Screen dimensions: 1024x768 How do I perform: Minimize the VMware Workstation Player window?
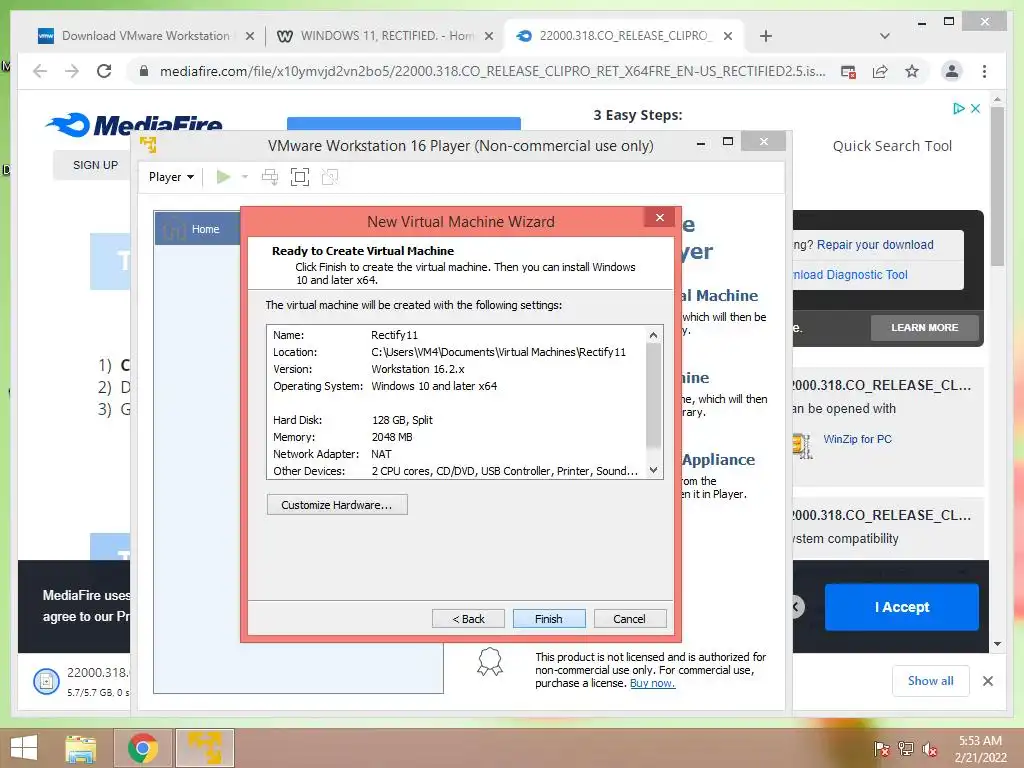(x=701, y=142)
